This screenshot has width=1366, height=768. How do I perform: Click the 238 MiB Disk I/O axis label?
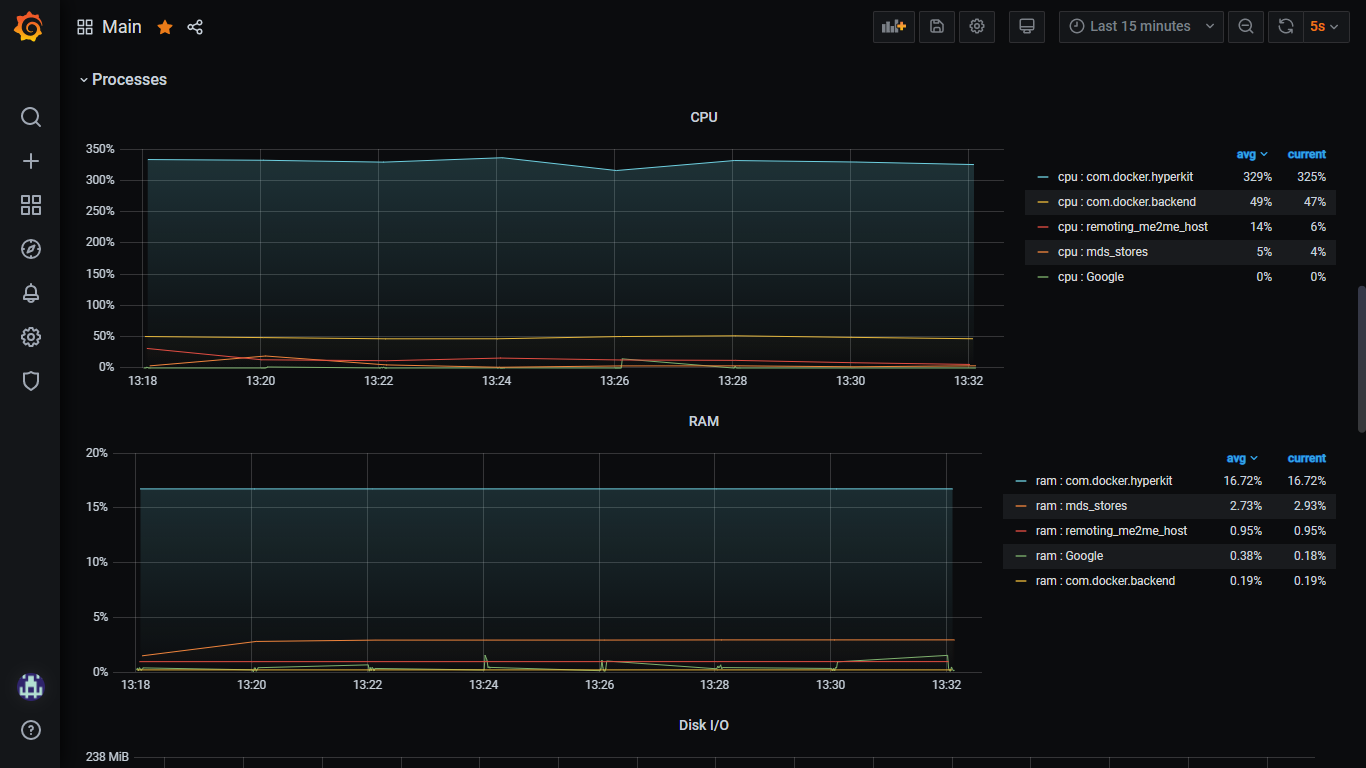pos(107,757)
